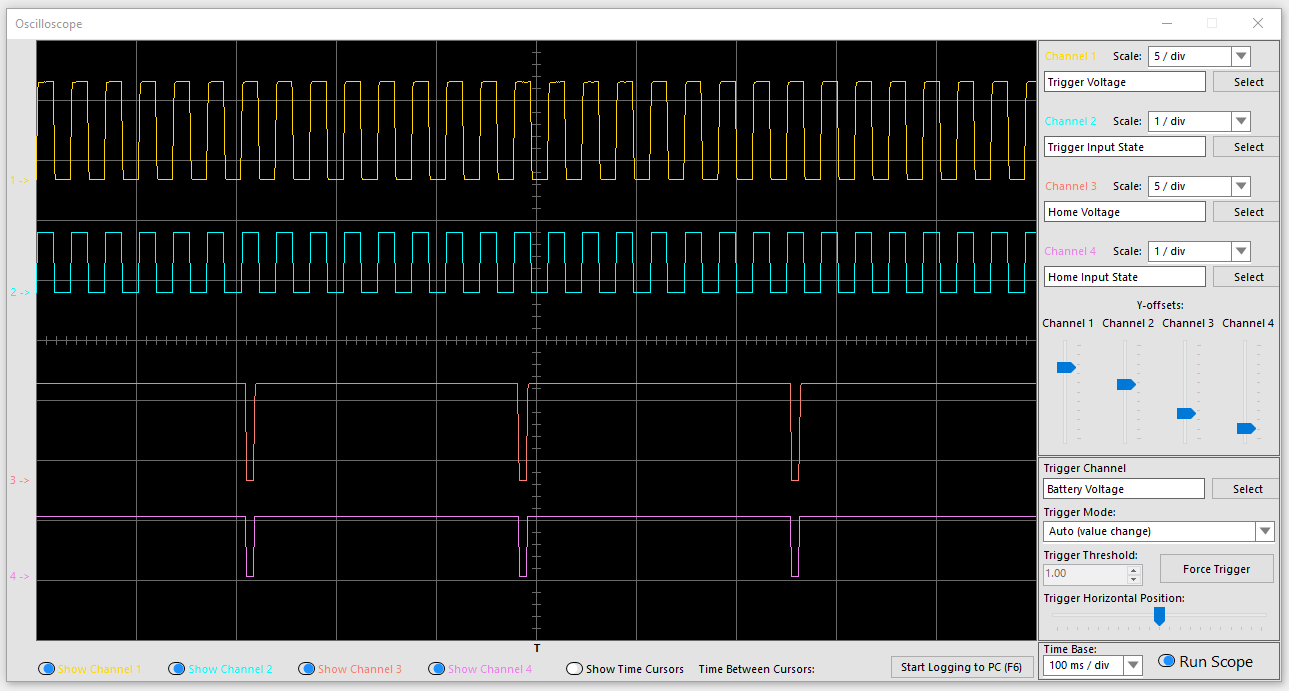Toggle Show Channel 2 visibility
The image size is (1289, 691).
click(x=177, y=669)
